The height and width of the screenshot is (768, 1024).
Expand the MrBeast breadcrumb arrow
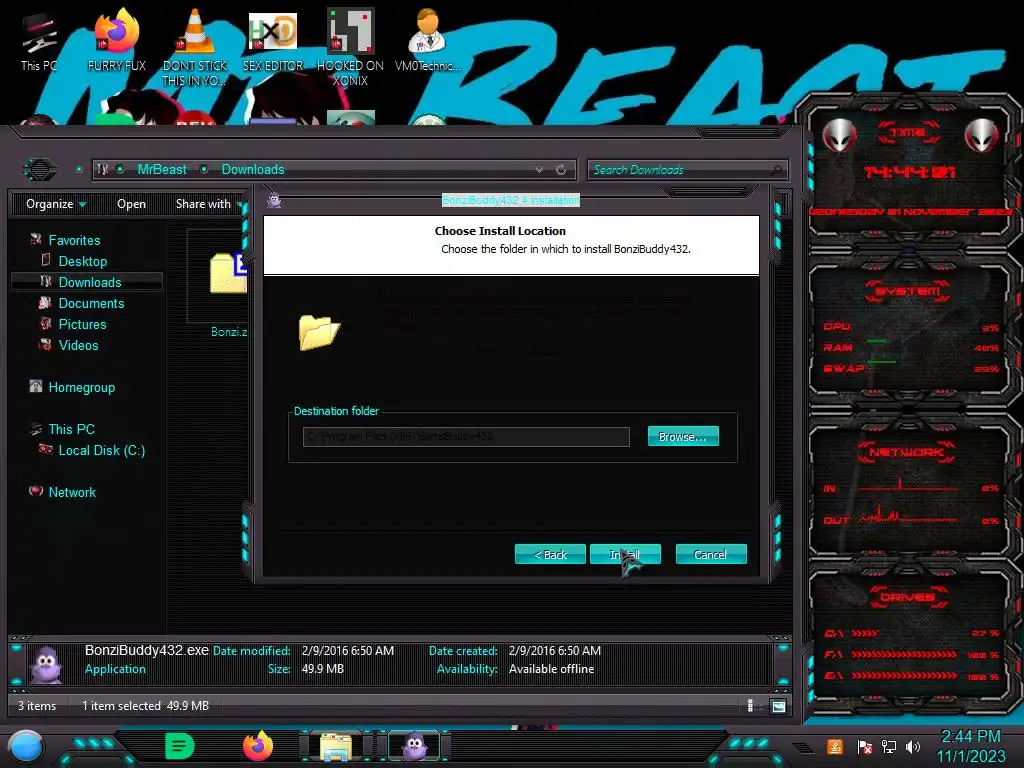204,170
